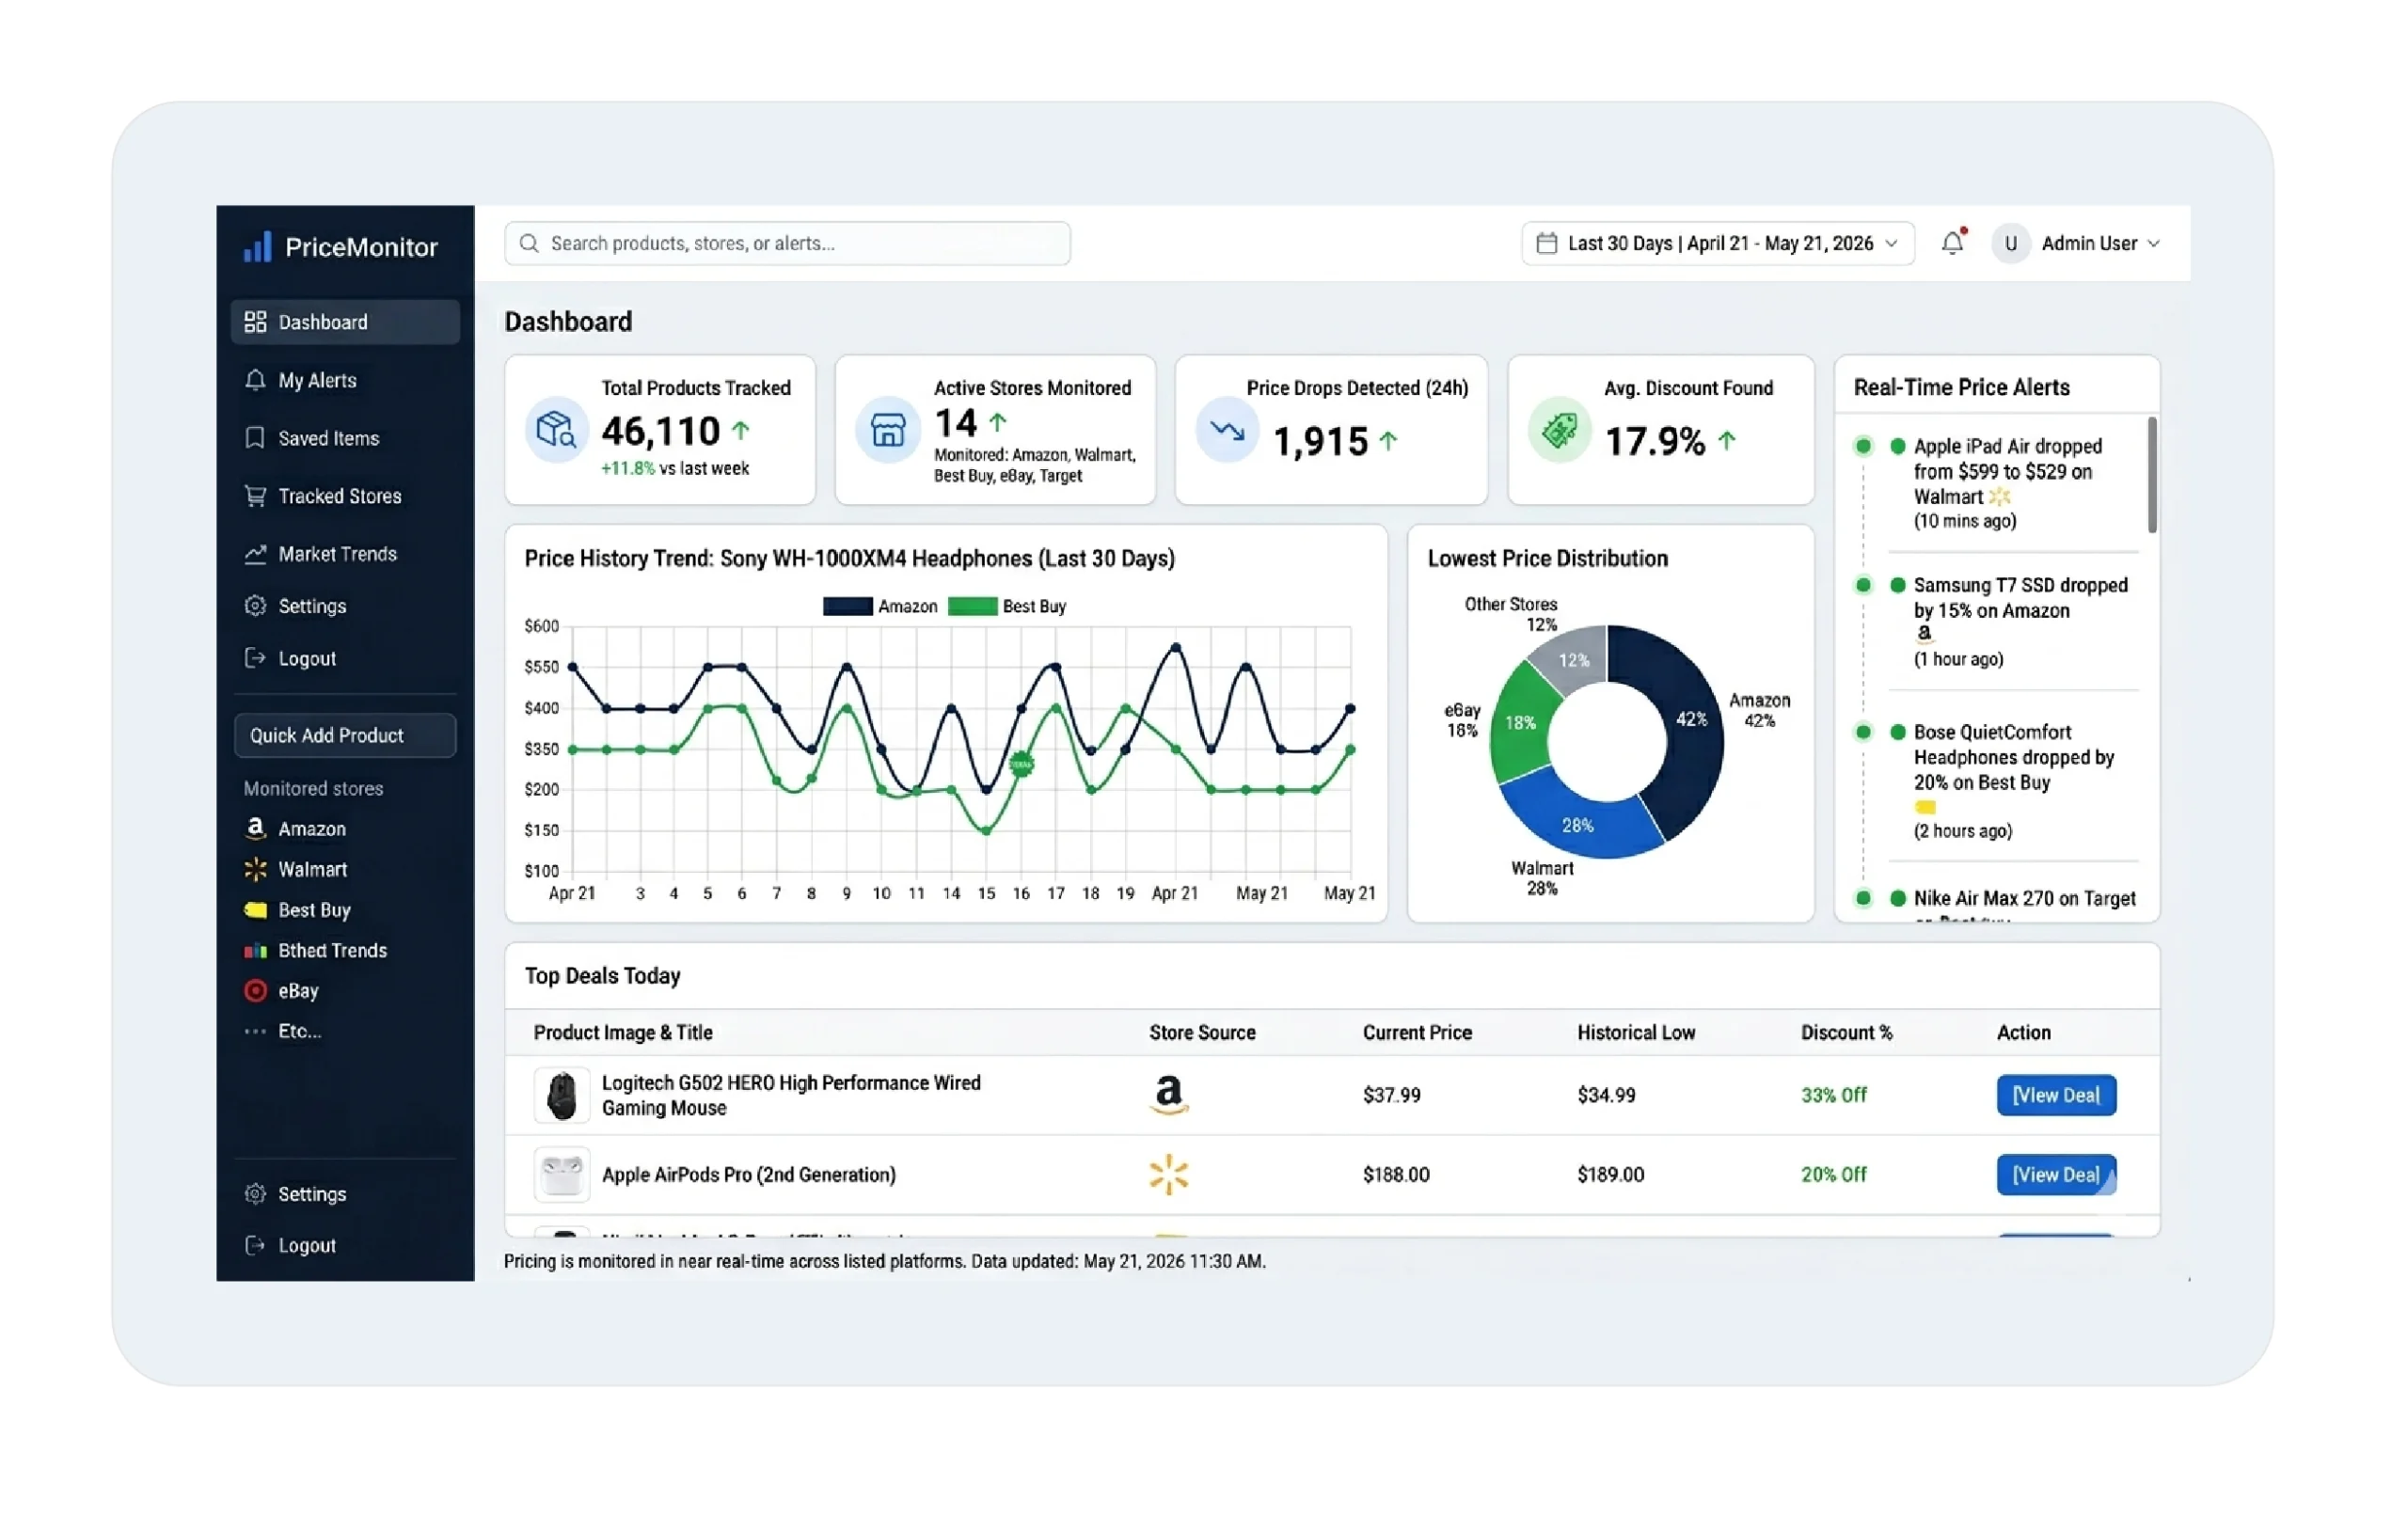Click the Price Drops trend-down icon
The image size is (2408, 1515).
(x=1227, y=430)
